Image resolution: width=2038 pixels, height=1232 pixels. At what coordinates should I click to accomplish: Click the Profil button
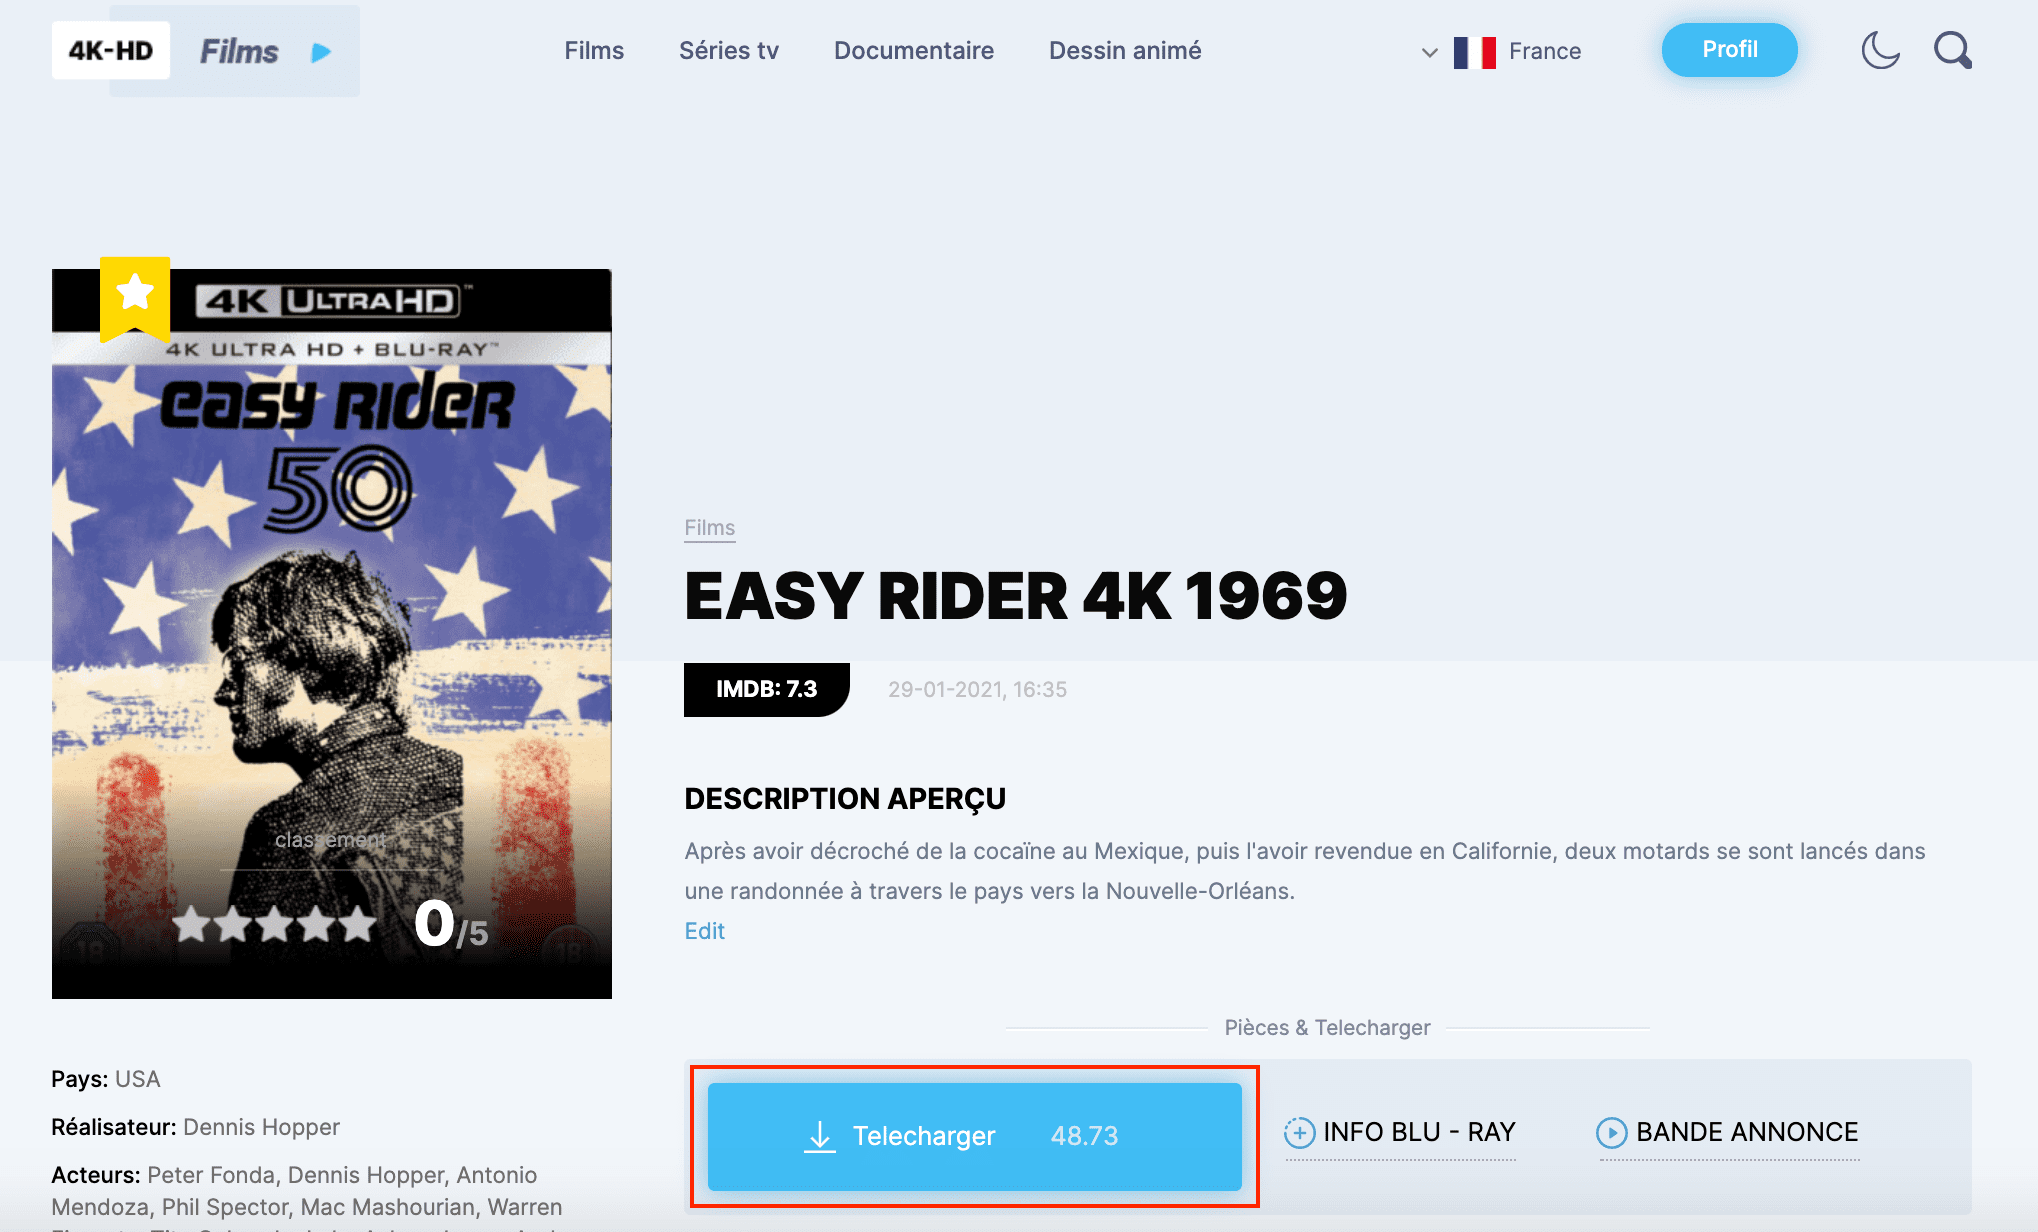point(1730,50)
